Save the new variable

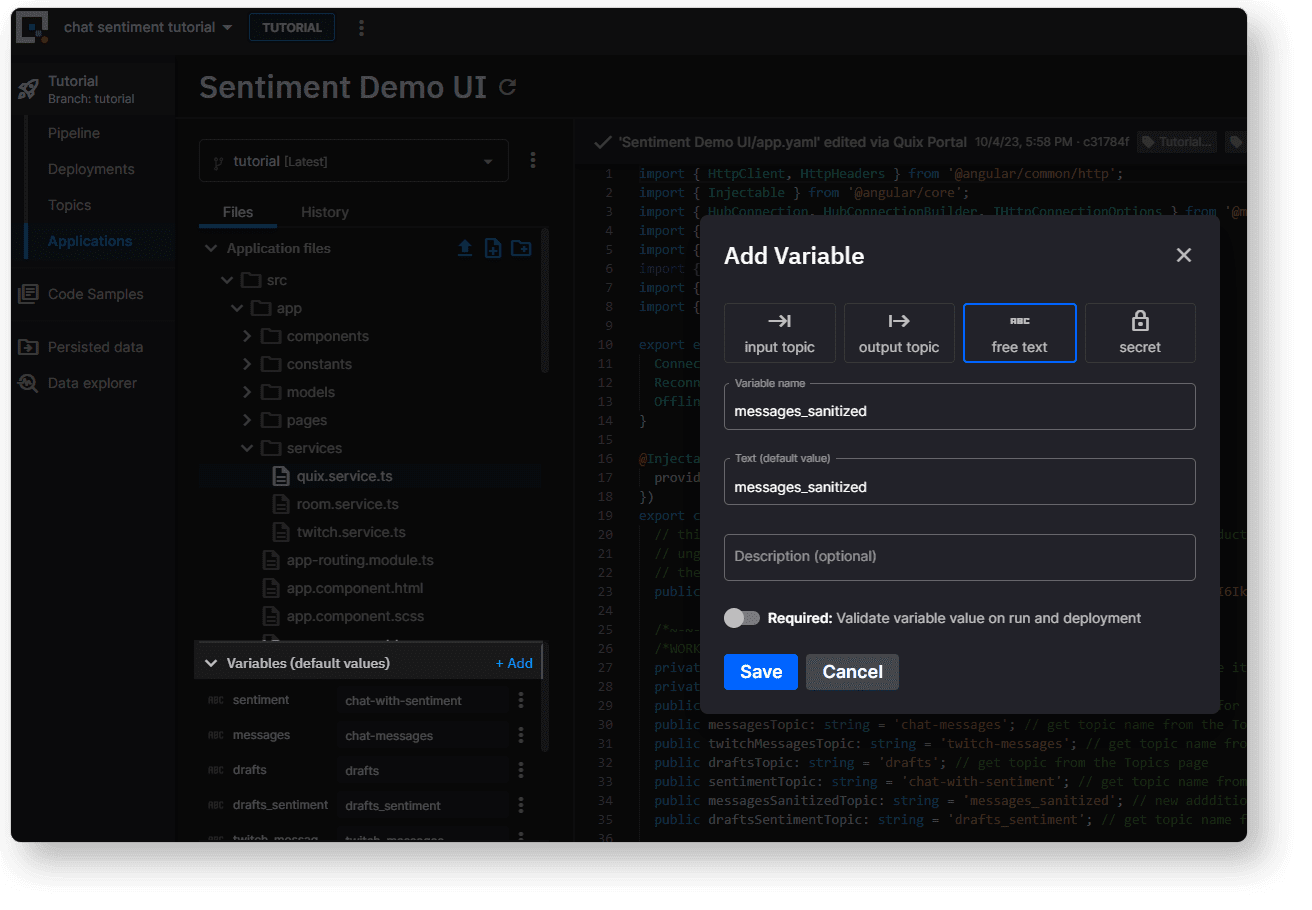point(761,672)
